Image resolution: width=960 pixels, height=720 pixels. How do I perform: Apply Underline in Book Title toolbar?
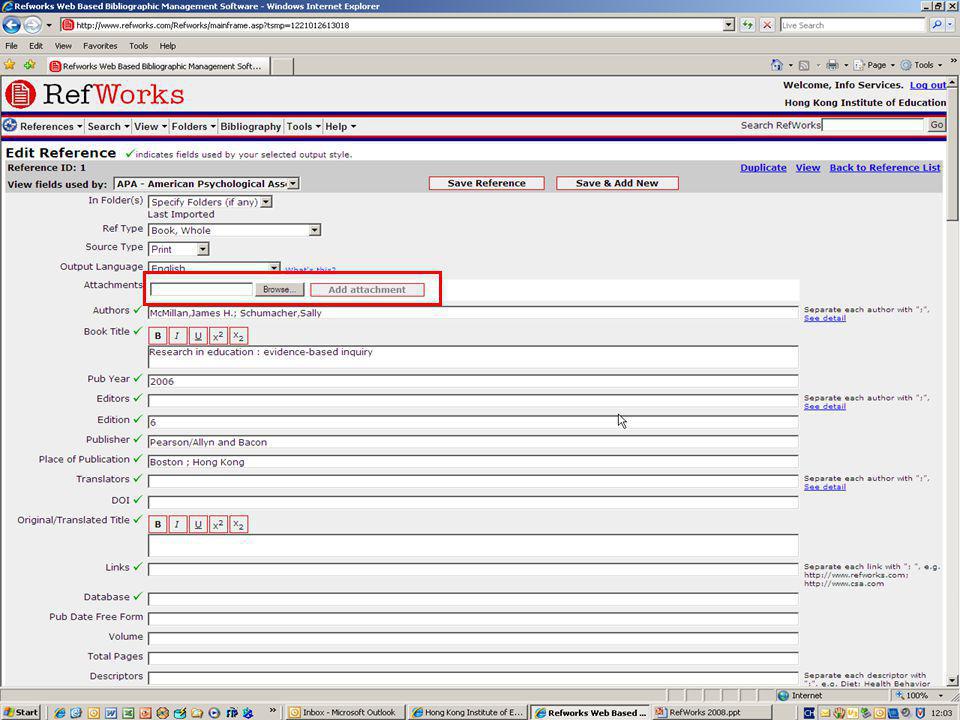tap(198, 336)
